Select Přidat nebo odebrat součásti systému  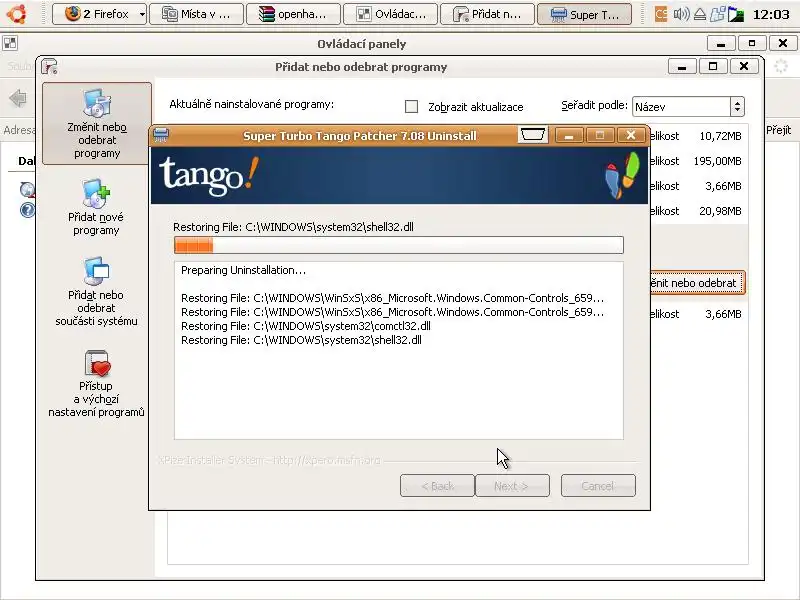click(96, 292)
